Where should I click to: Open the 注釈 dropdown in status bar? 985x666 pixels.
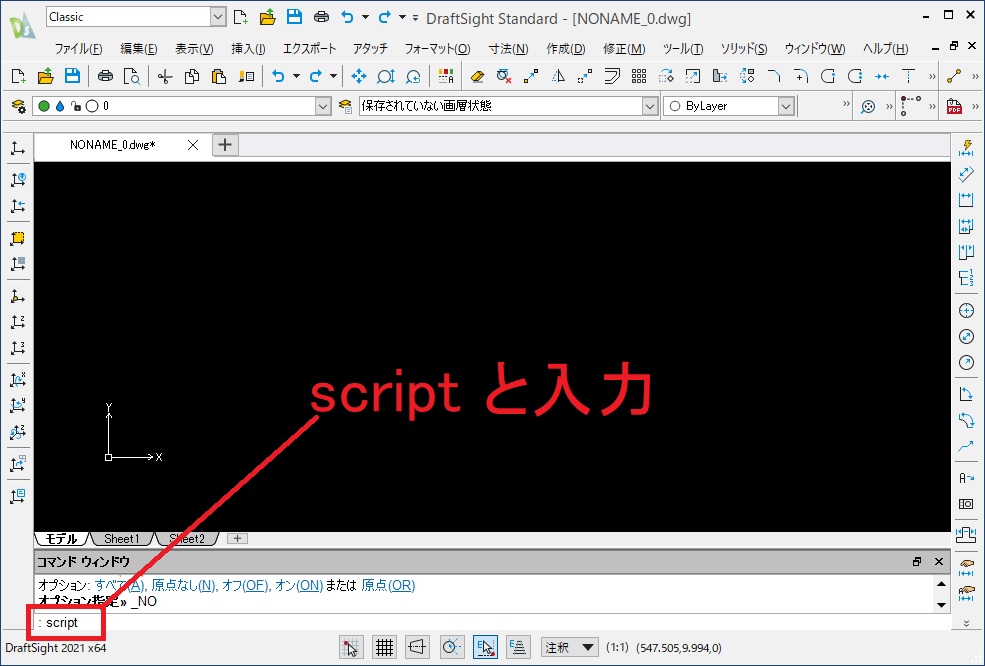(x=569, y=647)
